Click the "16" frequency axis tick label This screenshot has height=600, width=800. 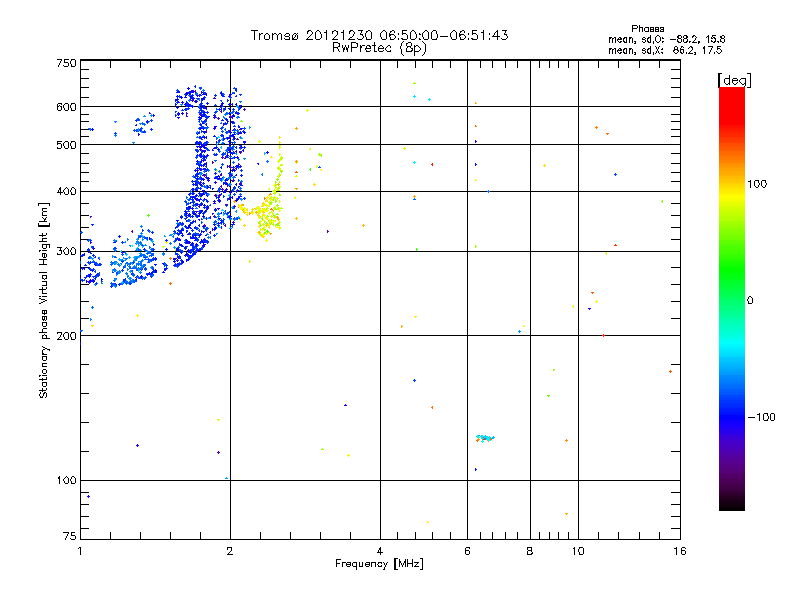pyautogui.click(x=680, y=551)
